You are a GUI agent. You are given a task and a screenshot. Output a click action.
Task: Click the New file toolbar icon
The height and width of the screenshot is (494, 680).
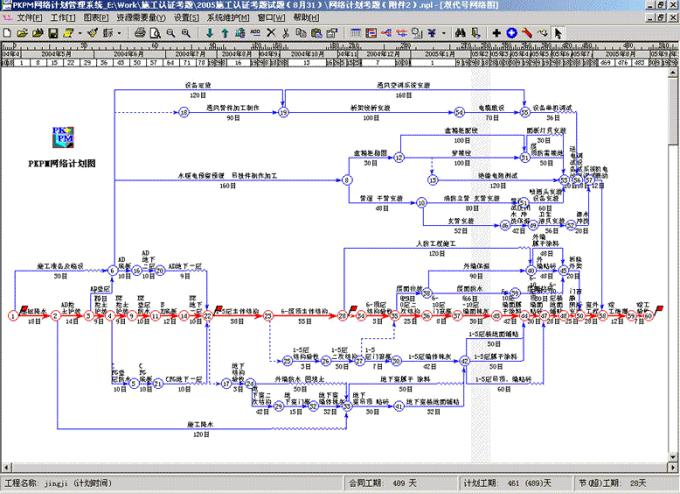[7, 33]
